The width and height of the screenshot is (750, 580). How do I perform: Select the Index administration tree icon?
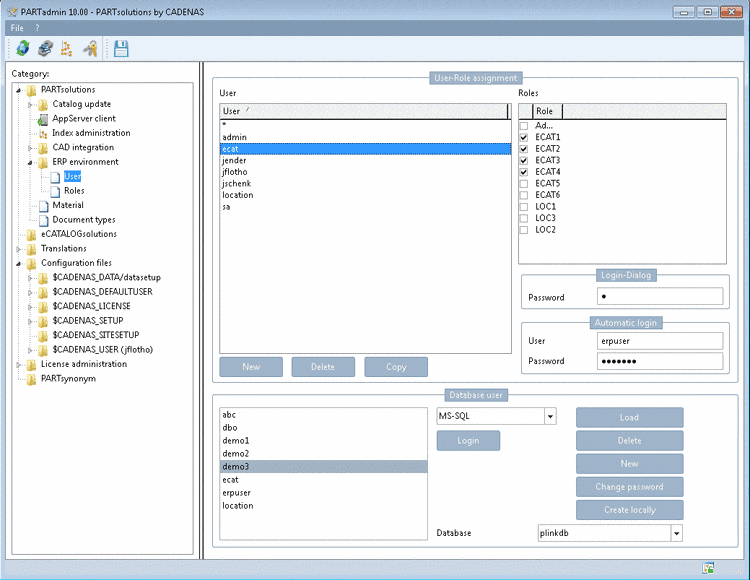pyautogui.click(x=43, y=133)
